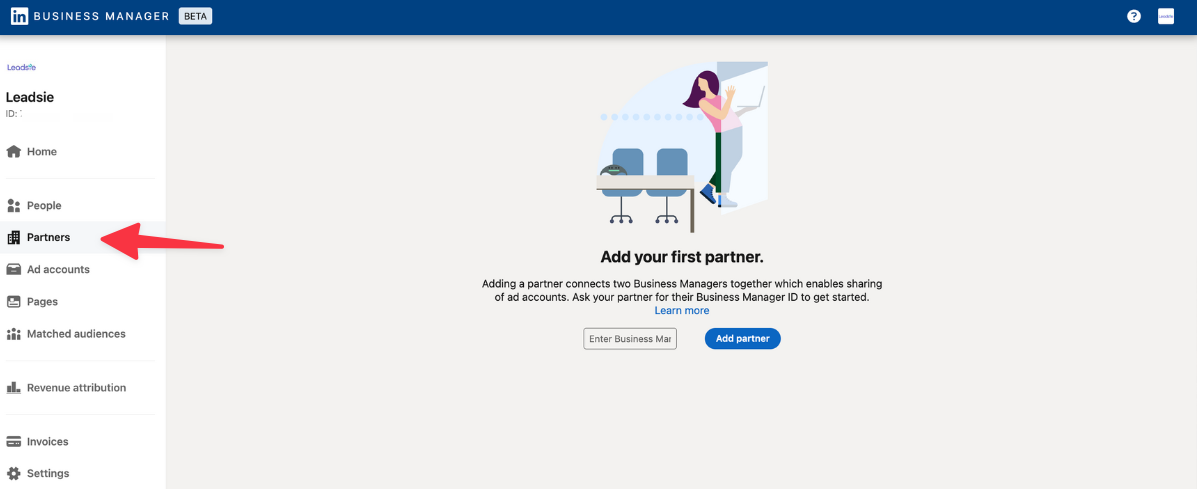The image size is (1197, 489).
Task: Open the Leadsie account avatar menu
Action: tap(1166, 16)
